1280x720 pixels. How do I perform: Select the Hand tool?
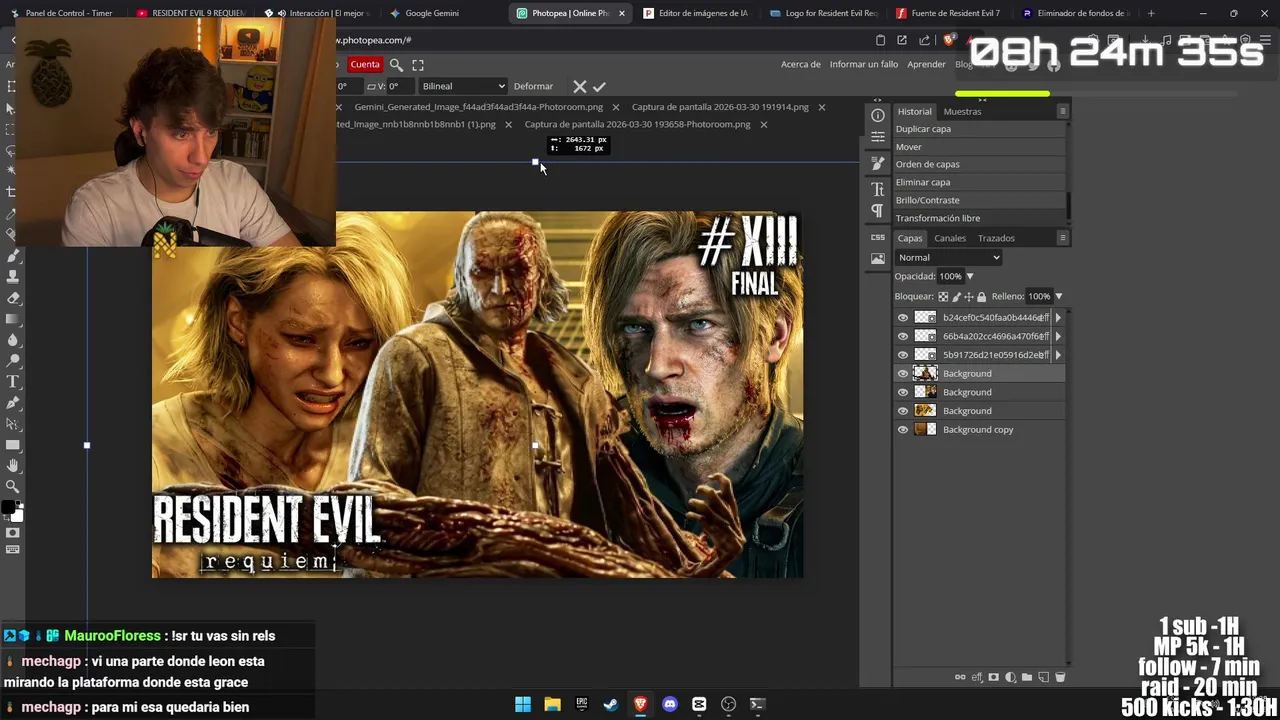(12, 466)
